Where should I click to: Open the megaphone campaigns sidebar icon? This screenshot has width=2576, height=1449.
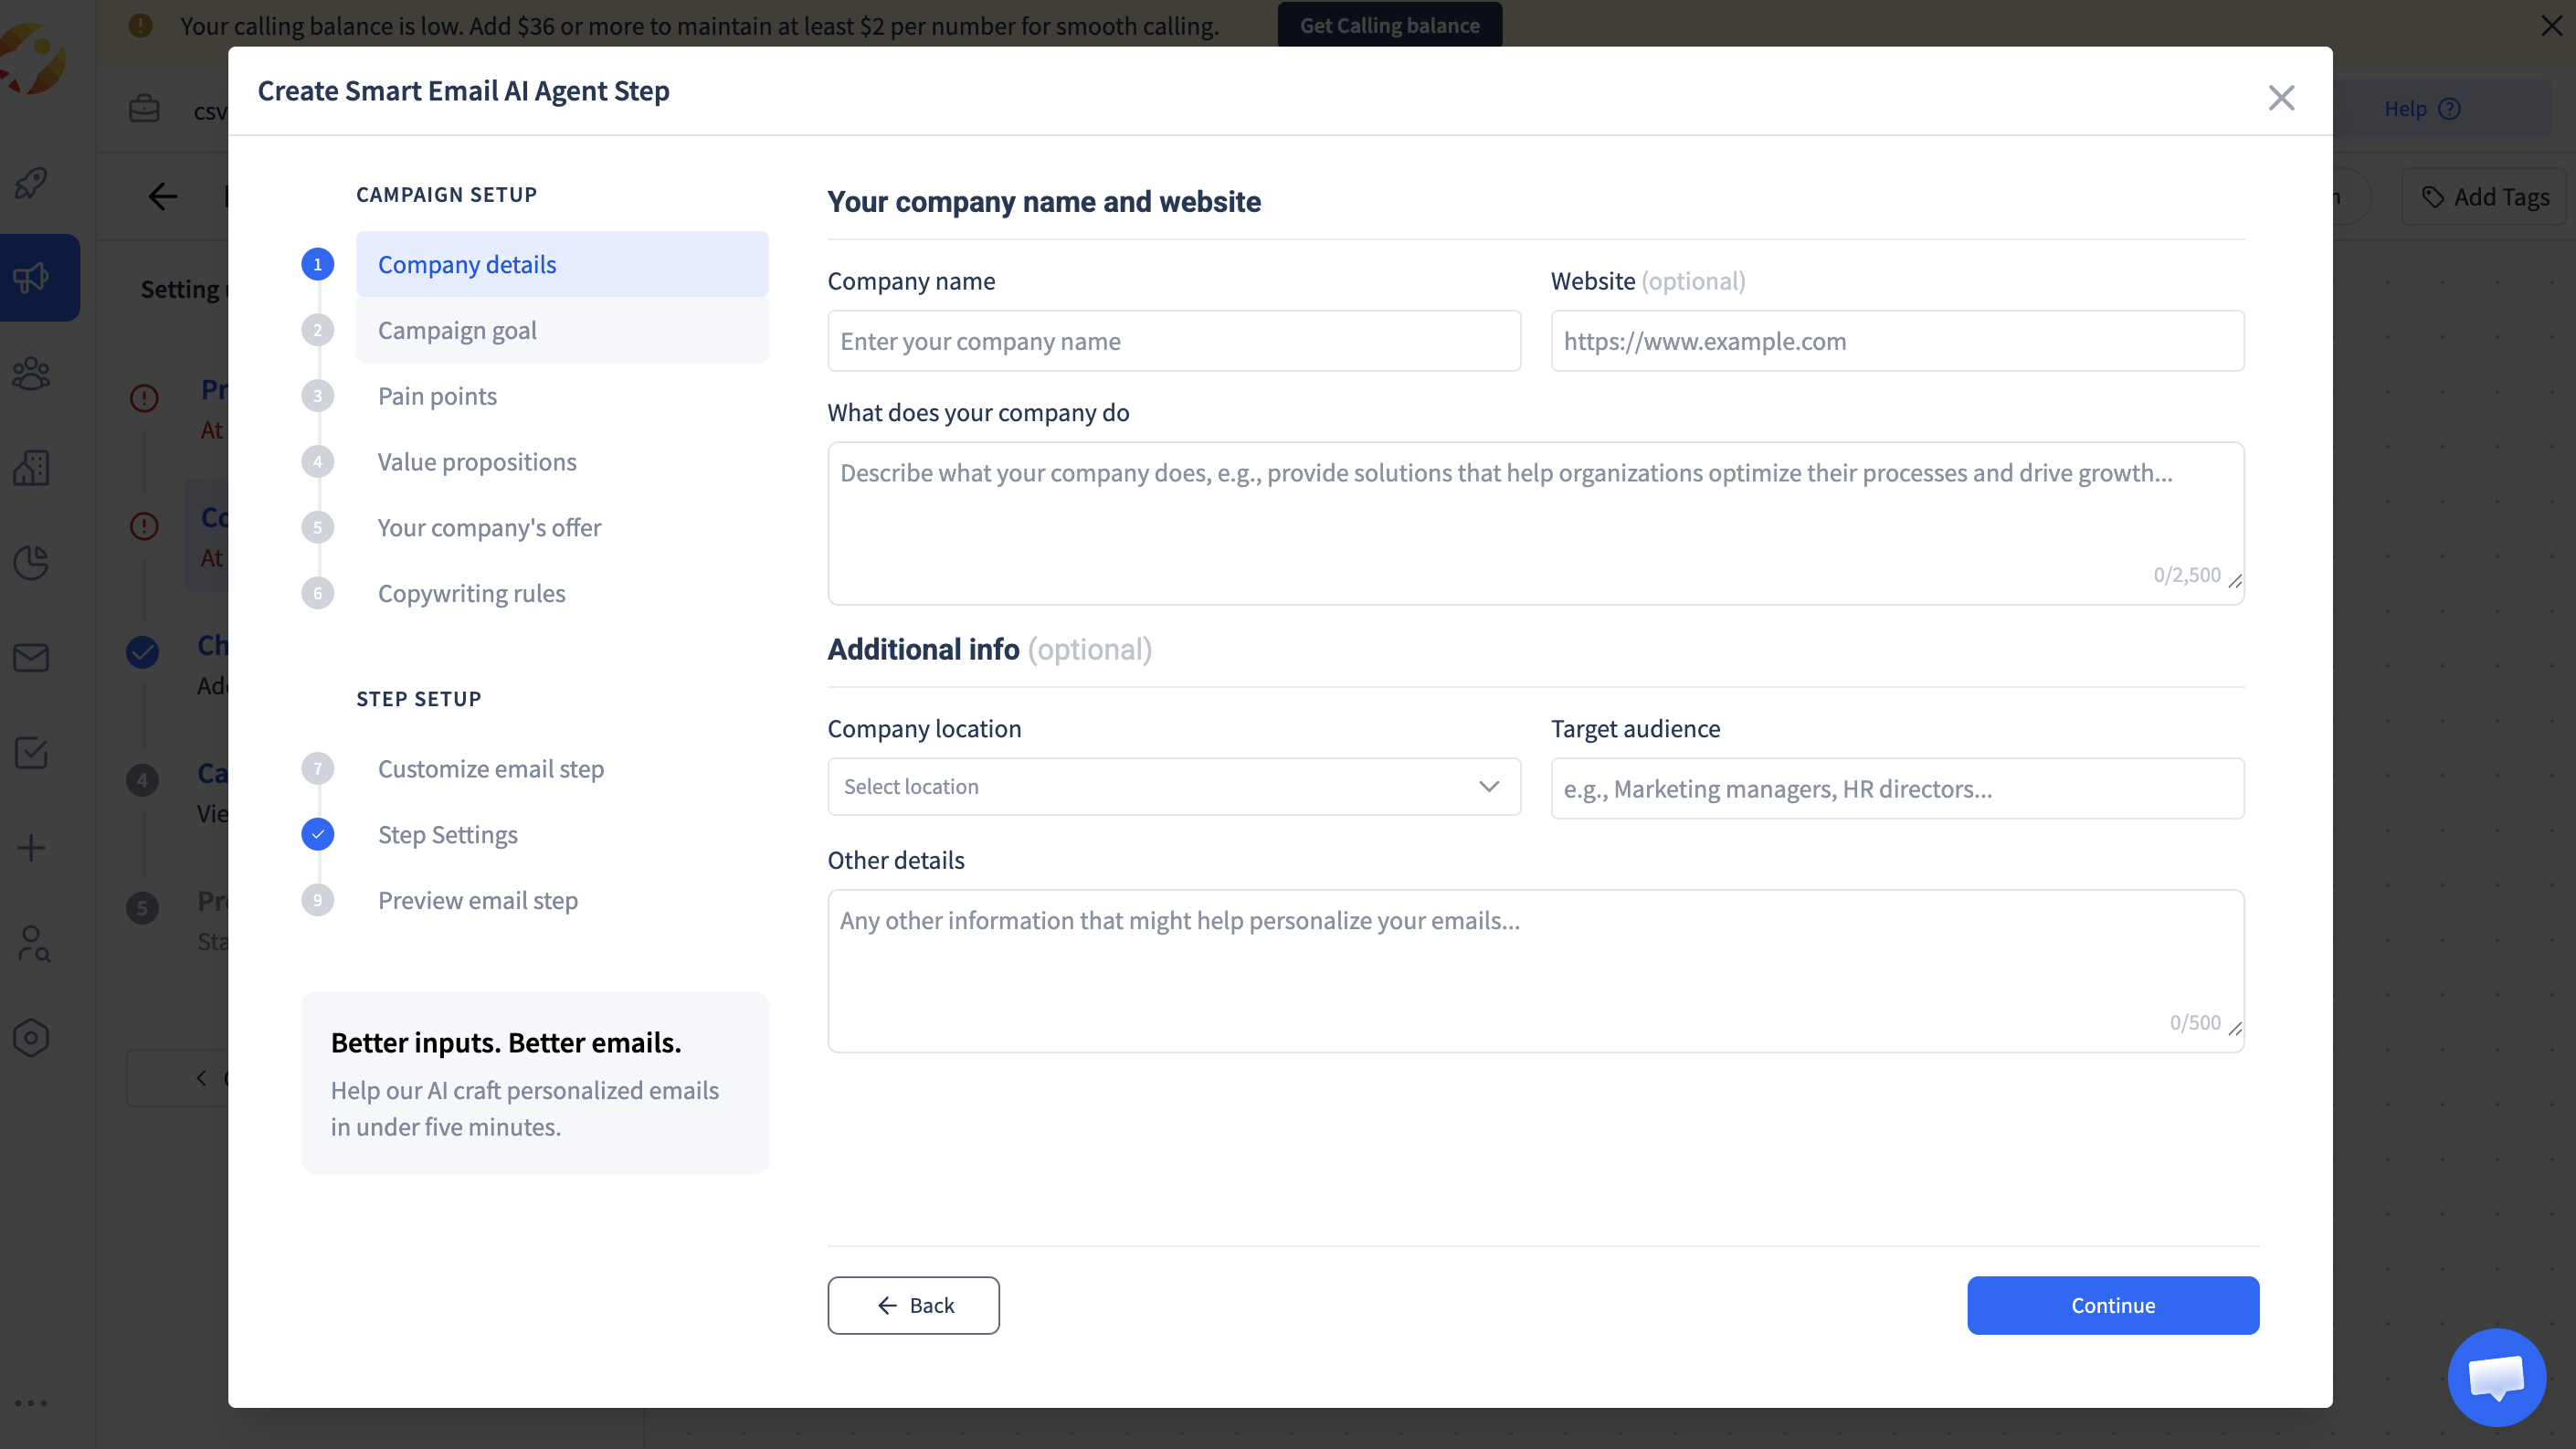[x=32, y=278]
